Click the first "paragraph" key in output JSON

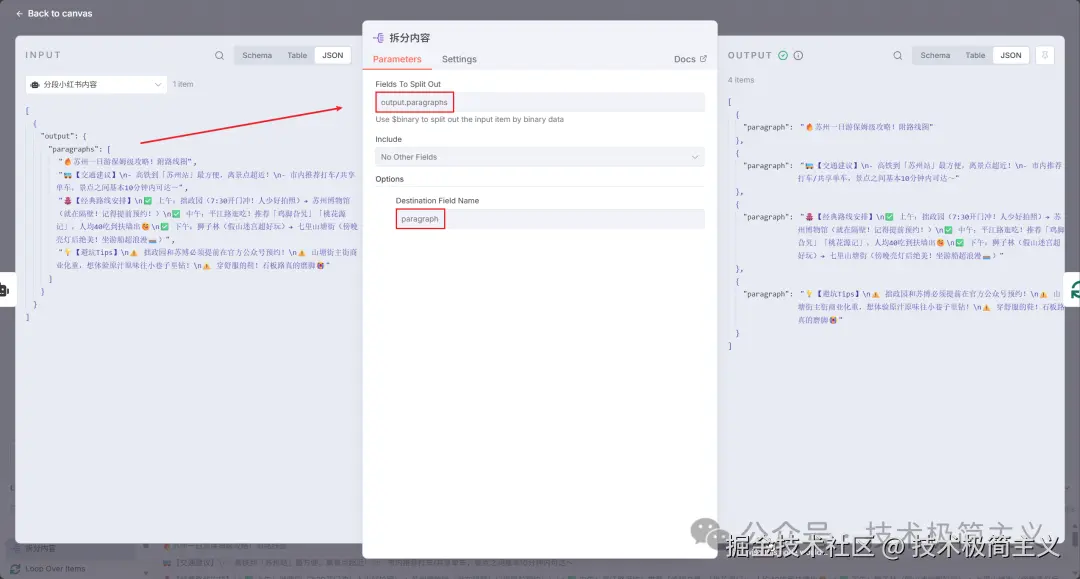pos(768,127)
